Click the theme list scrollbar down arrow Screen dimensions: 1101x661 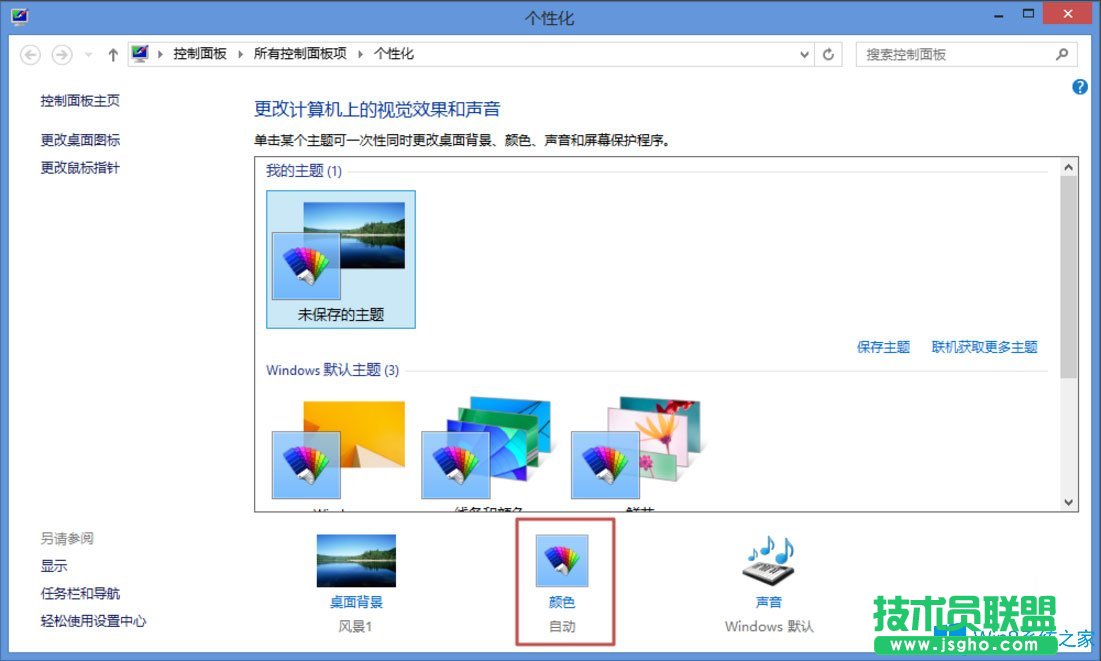point(1071,500)
